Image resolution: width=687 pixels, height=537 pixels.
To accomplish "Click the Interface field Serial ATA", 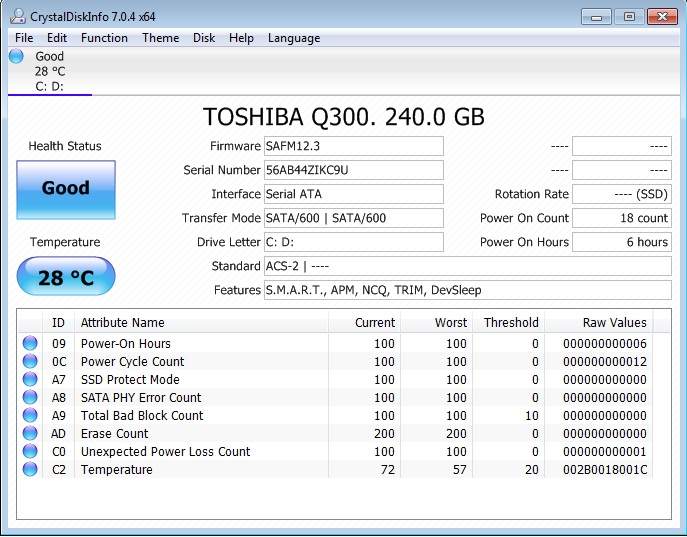I will coord(354,194).
